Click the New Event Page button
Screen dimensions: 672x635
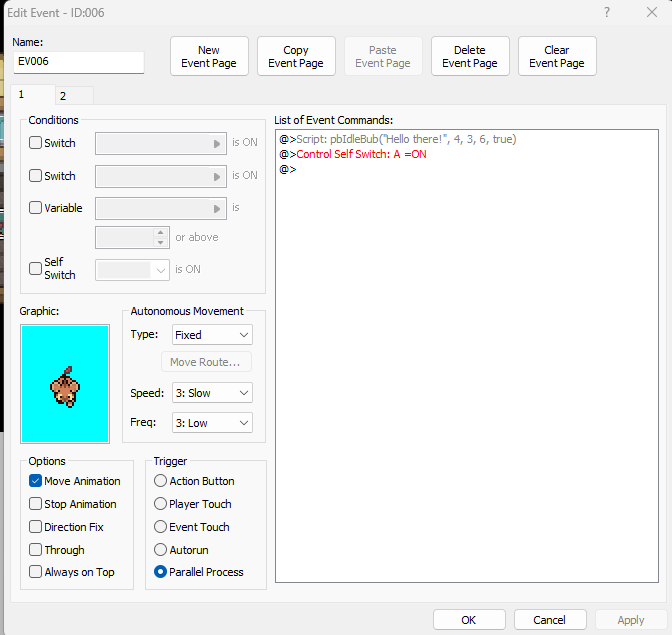click(x=209, y=57)
